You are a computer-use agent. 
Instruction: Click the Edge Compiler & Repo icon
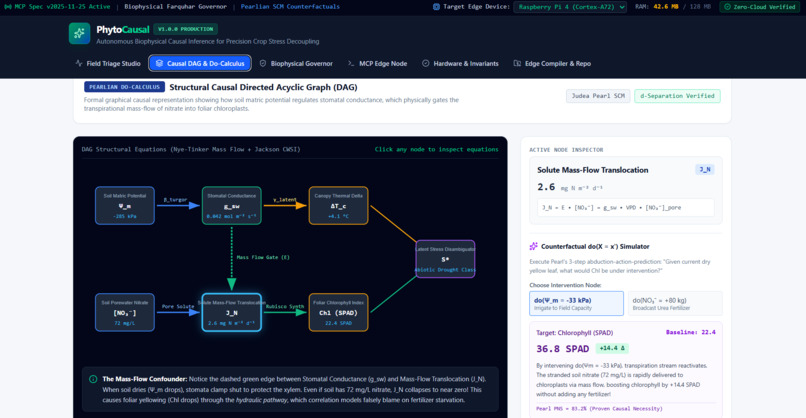click(x=517, y=63)
